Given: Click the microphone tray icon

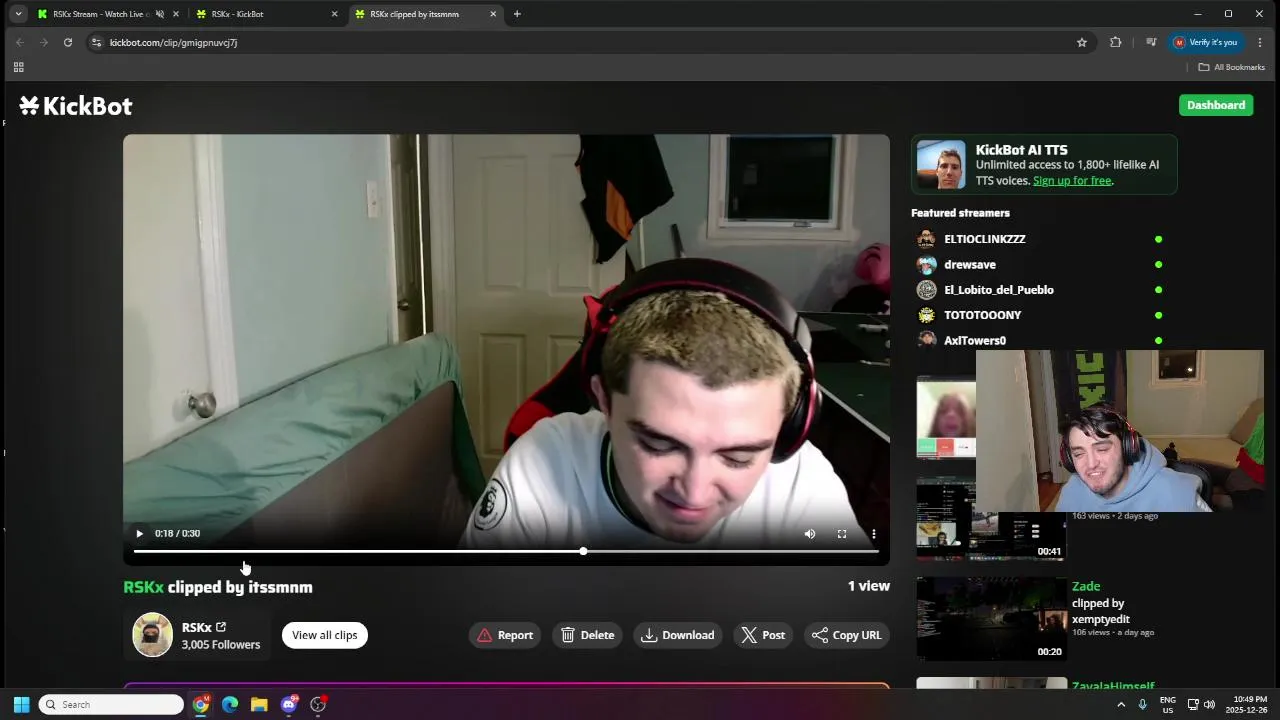Looking at the screenshot, I should [1143, 705].
